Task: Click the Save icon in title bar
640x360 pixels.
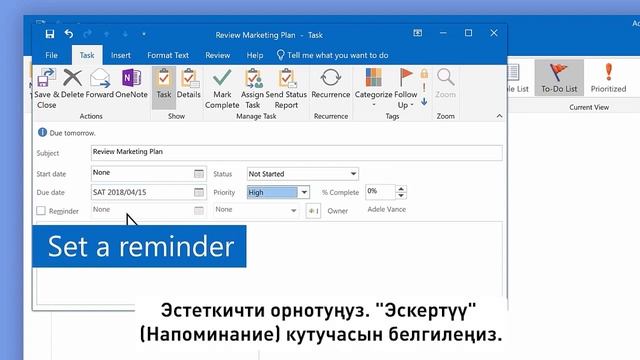Action: click(50, 34)
